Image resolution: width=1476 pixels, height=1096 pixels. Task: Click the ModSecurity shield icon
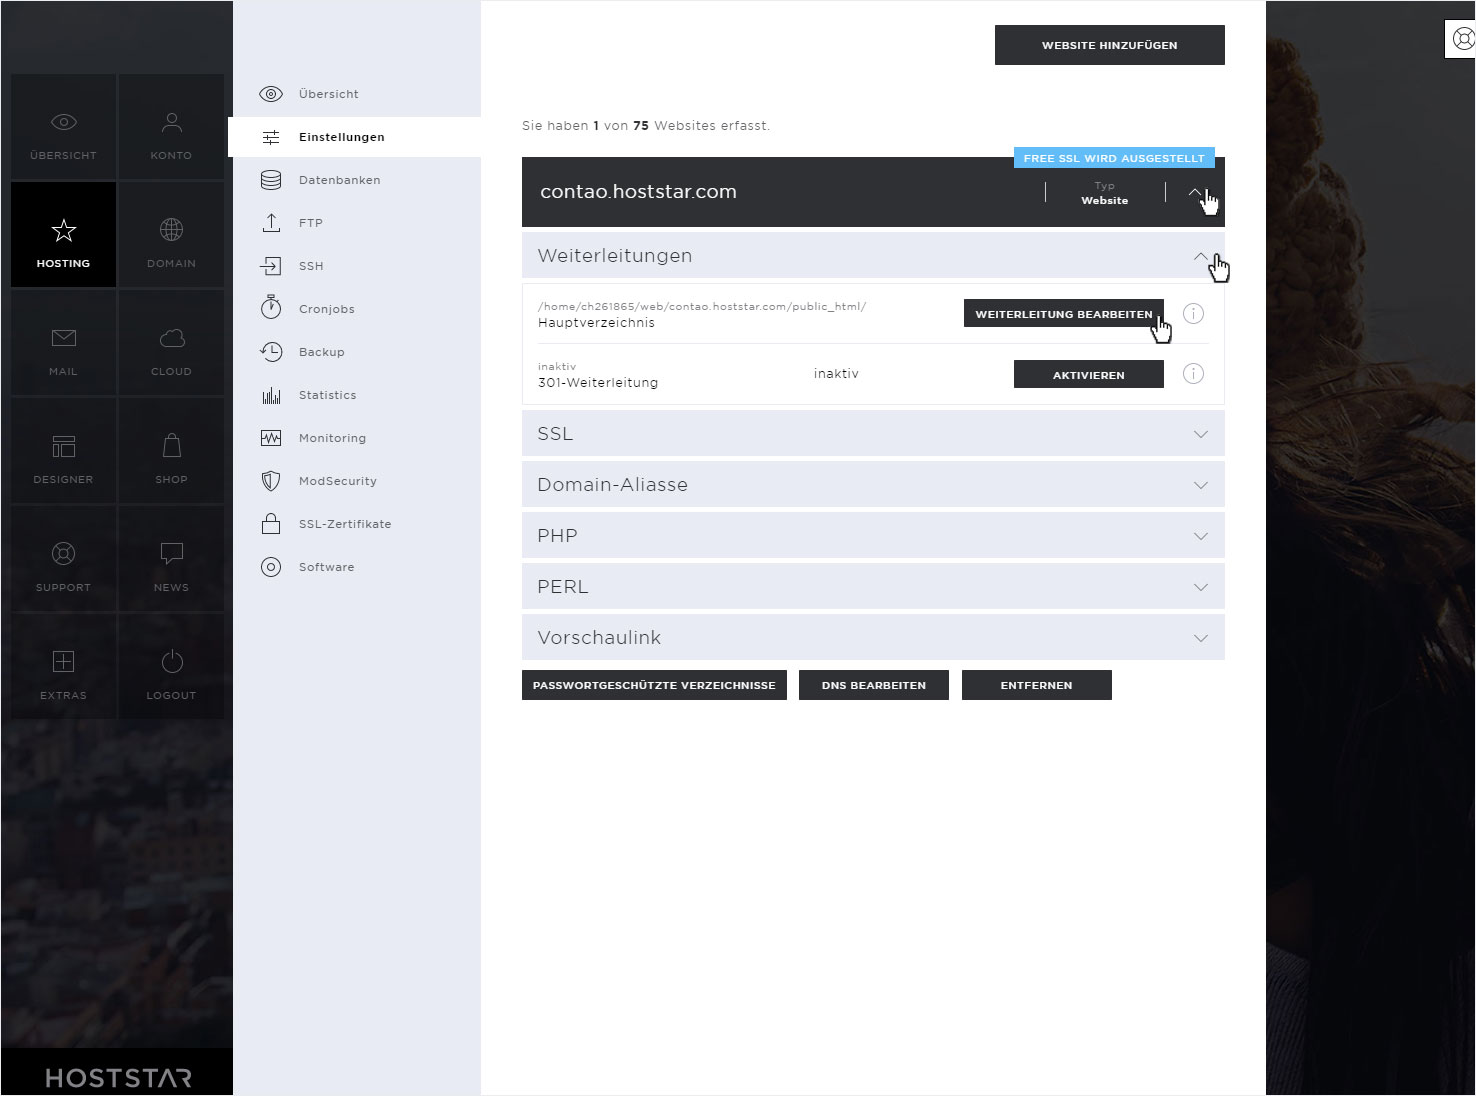(x=271, y=481)
